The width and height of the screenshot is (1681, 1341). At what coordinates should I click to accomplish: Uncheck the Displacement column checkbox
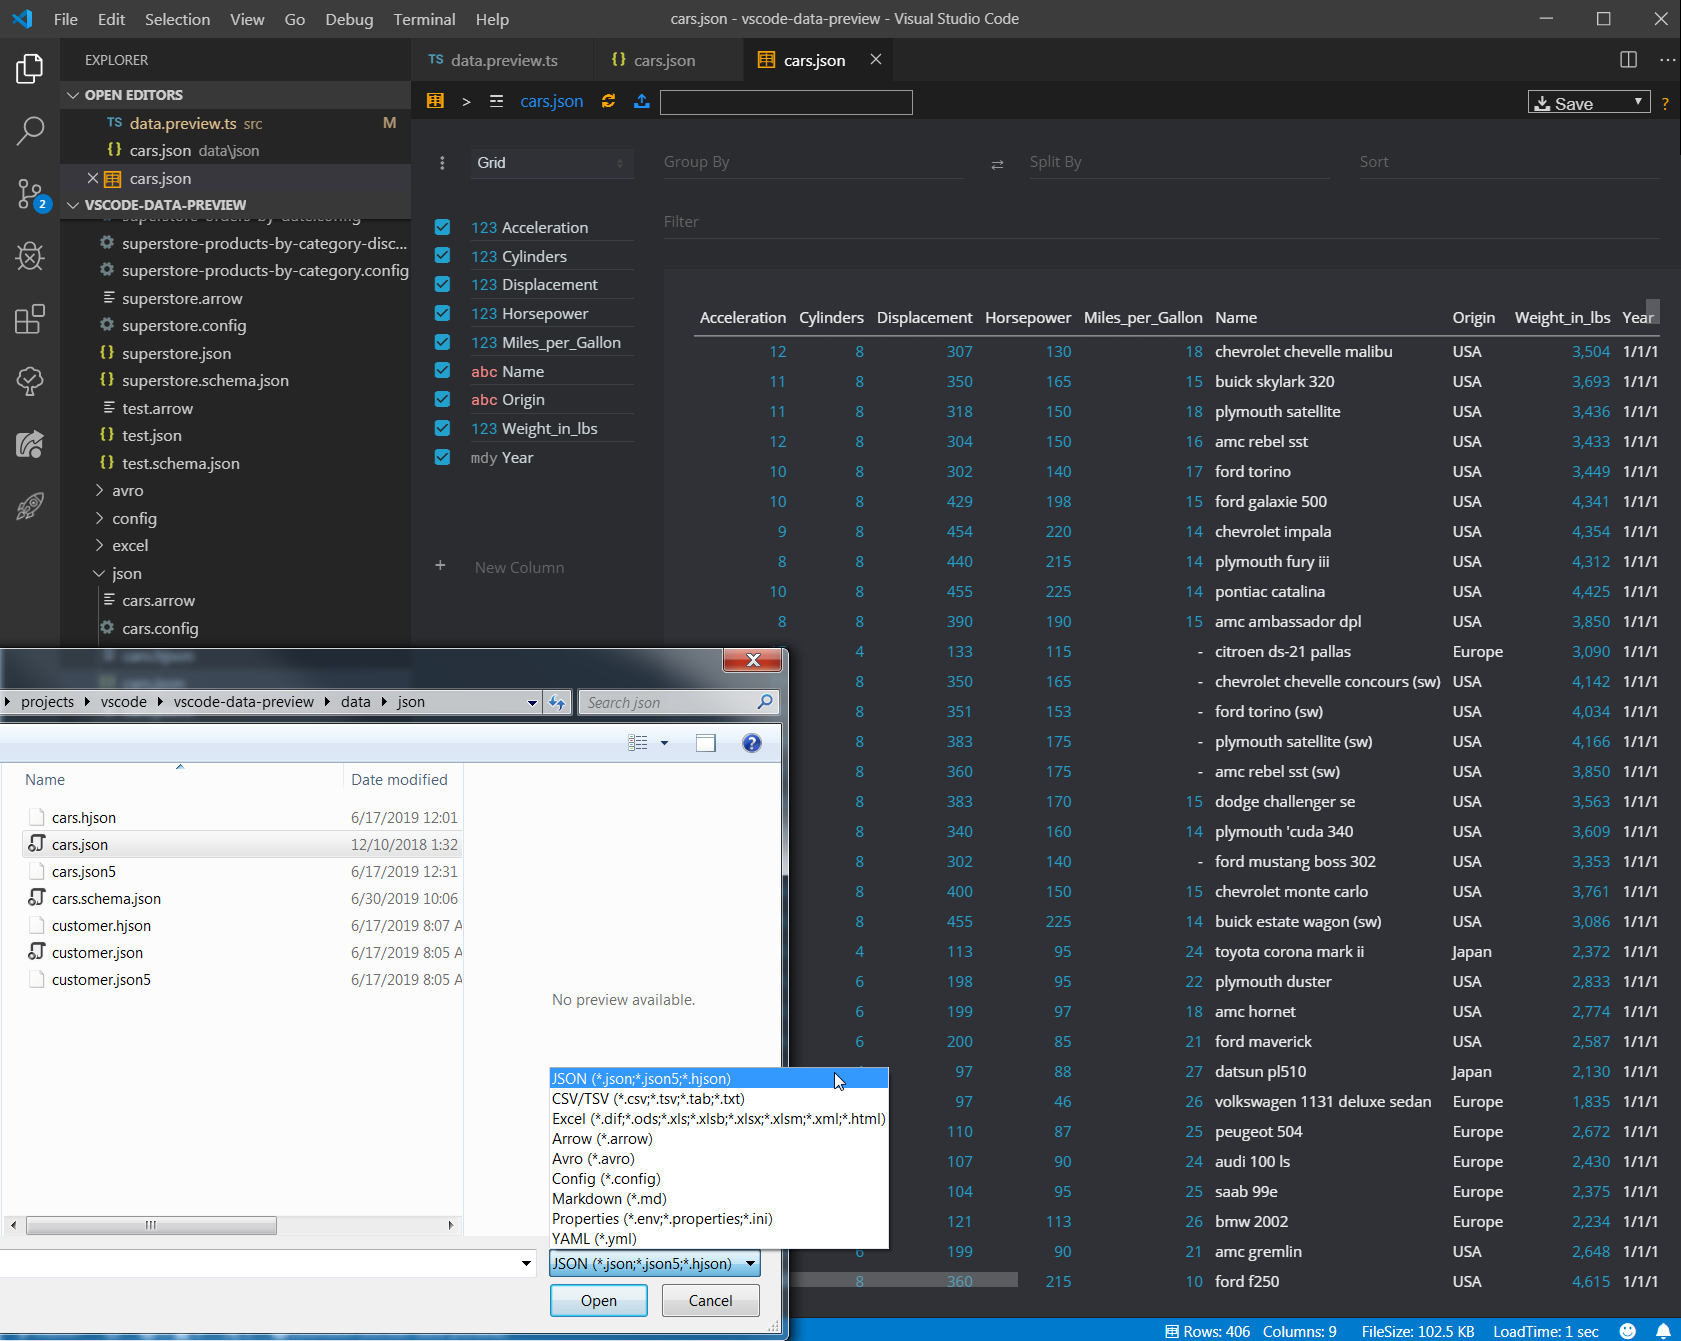coord(442,284)
